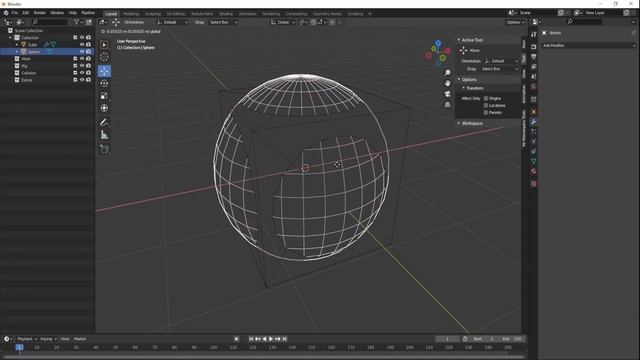Image resolution: width=640 pixels, height=360 pixels.
Task: Open the File menu
Action: (x=15, y=13)
